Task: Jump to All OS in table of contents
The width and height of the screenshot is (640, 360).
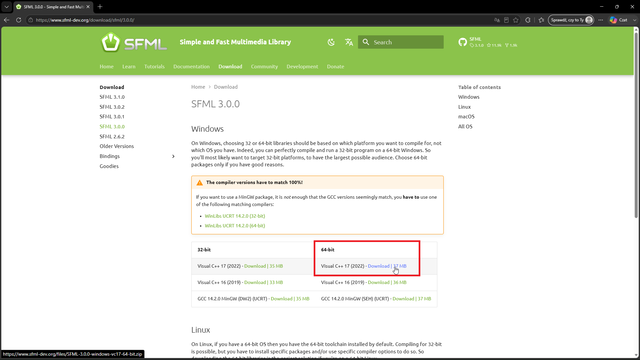Action: tap(465, 127)
